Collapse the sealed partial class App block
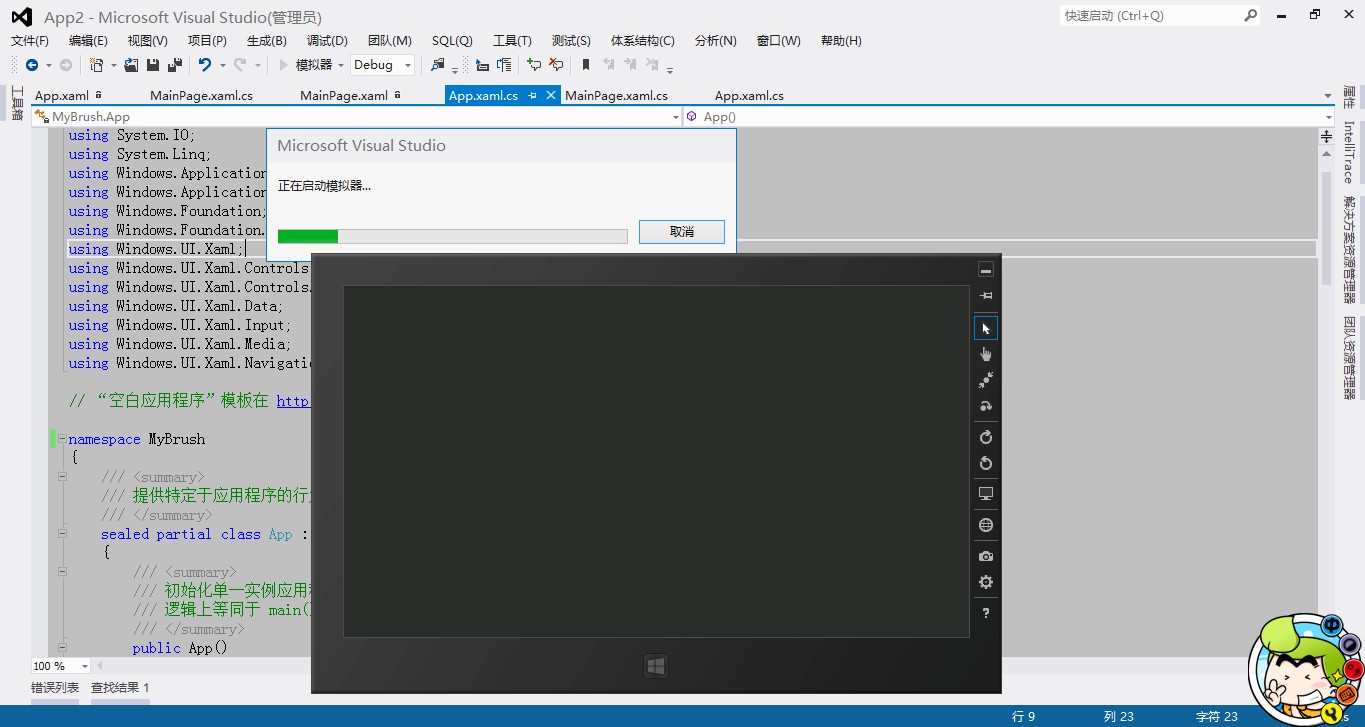Screen dimensions: 1365x727 point(62,534)
